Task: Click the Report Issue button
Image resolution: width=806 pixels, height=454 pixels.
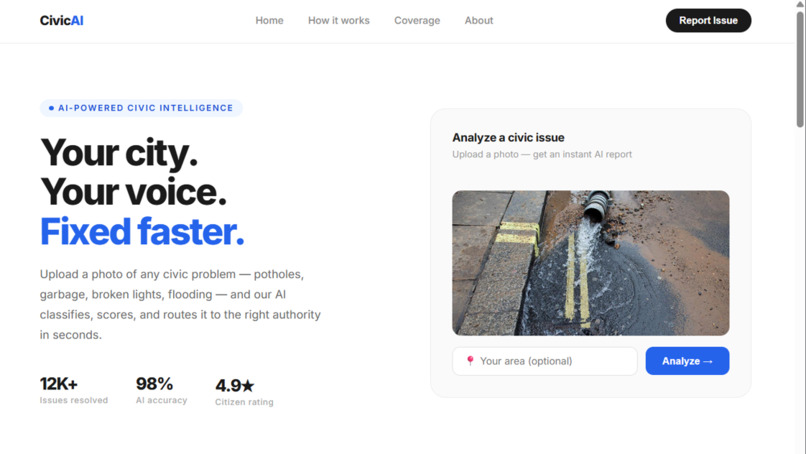Action: [x=708, y=21]
